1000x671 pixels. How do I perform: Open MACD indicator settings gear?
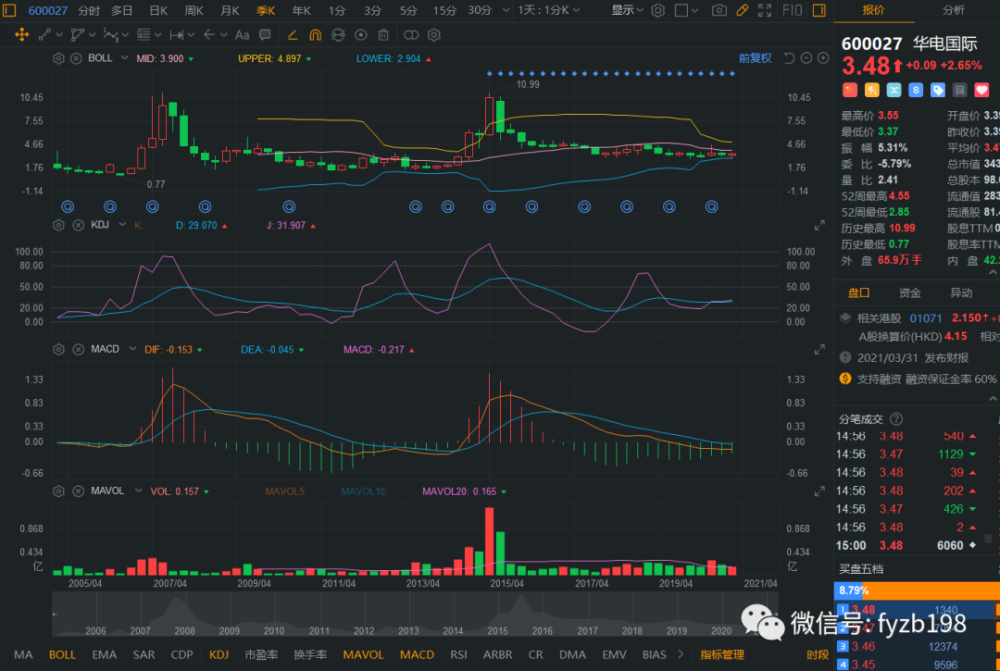click(59, 350)
